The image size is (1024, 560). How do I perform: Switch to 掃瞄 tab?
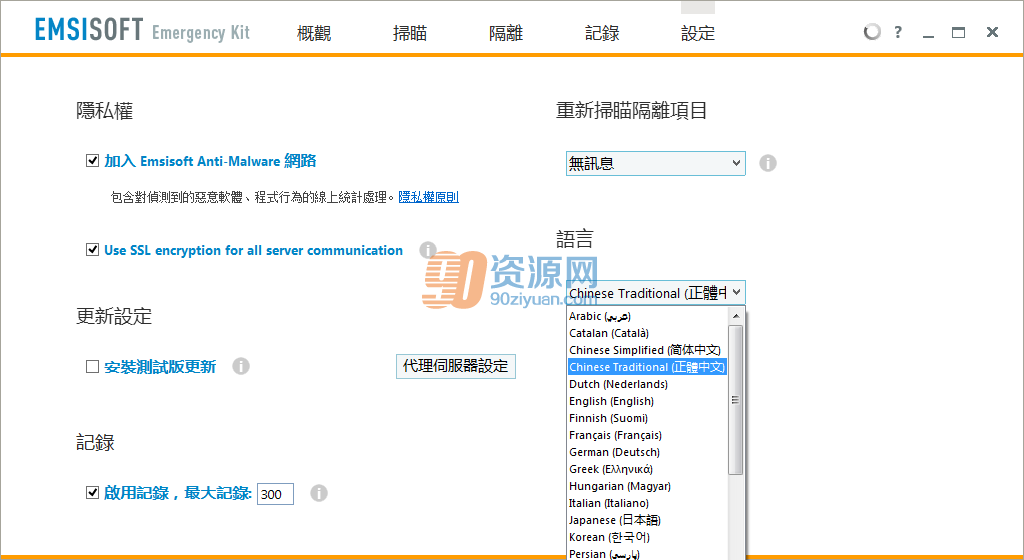[x=410, y=33]
